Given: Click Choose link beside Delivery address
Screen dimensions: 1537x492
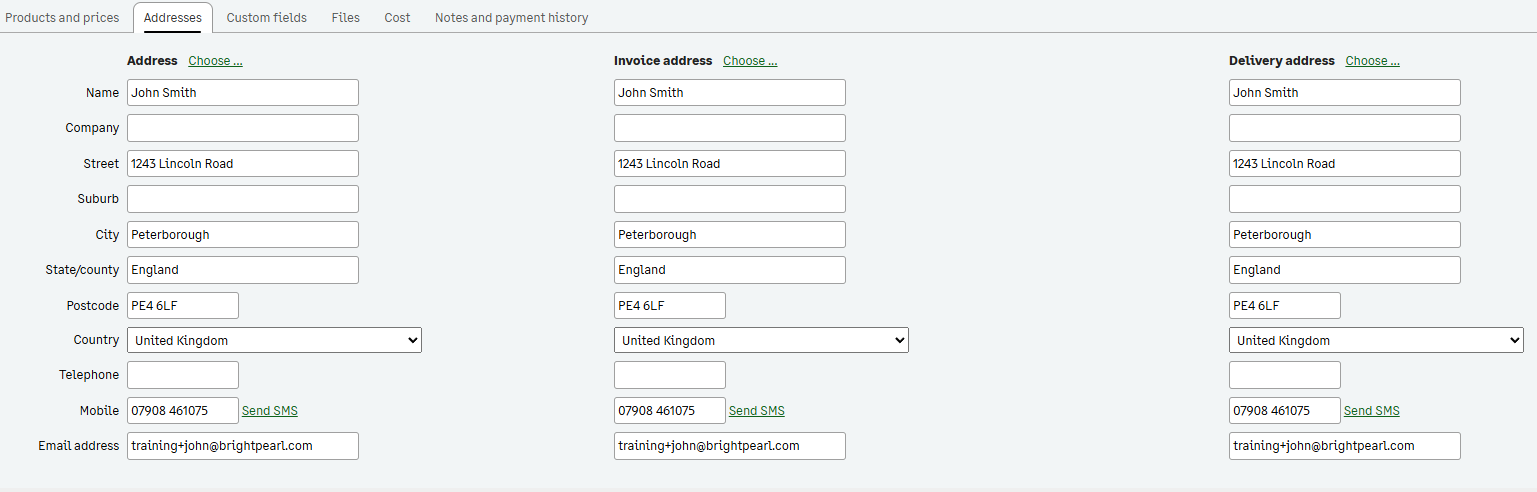Looking at the screenshot, I should tap(1372, 61).
